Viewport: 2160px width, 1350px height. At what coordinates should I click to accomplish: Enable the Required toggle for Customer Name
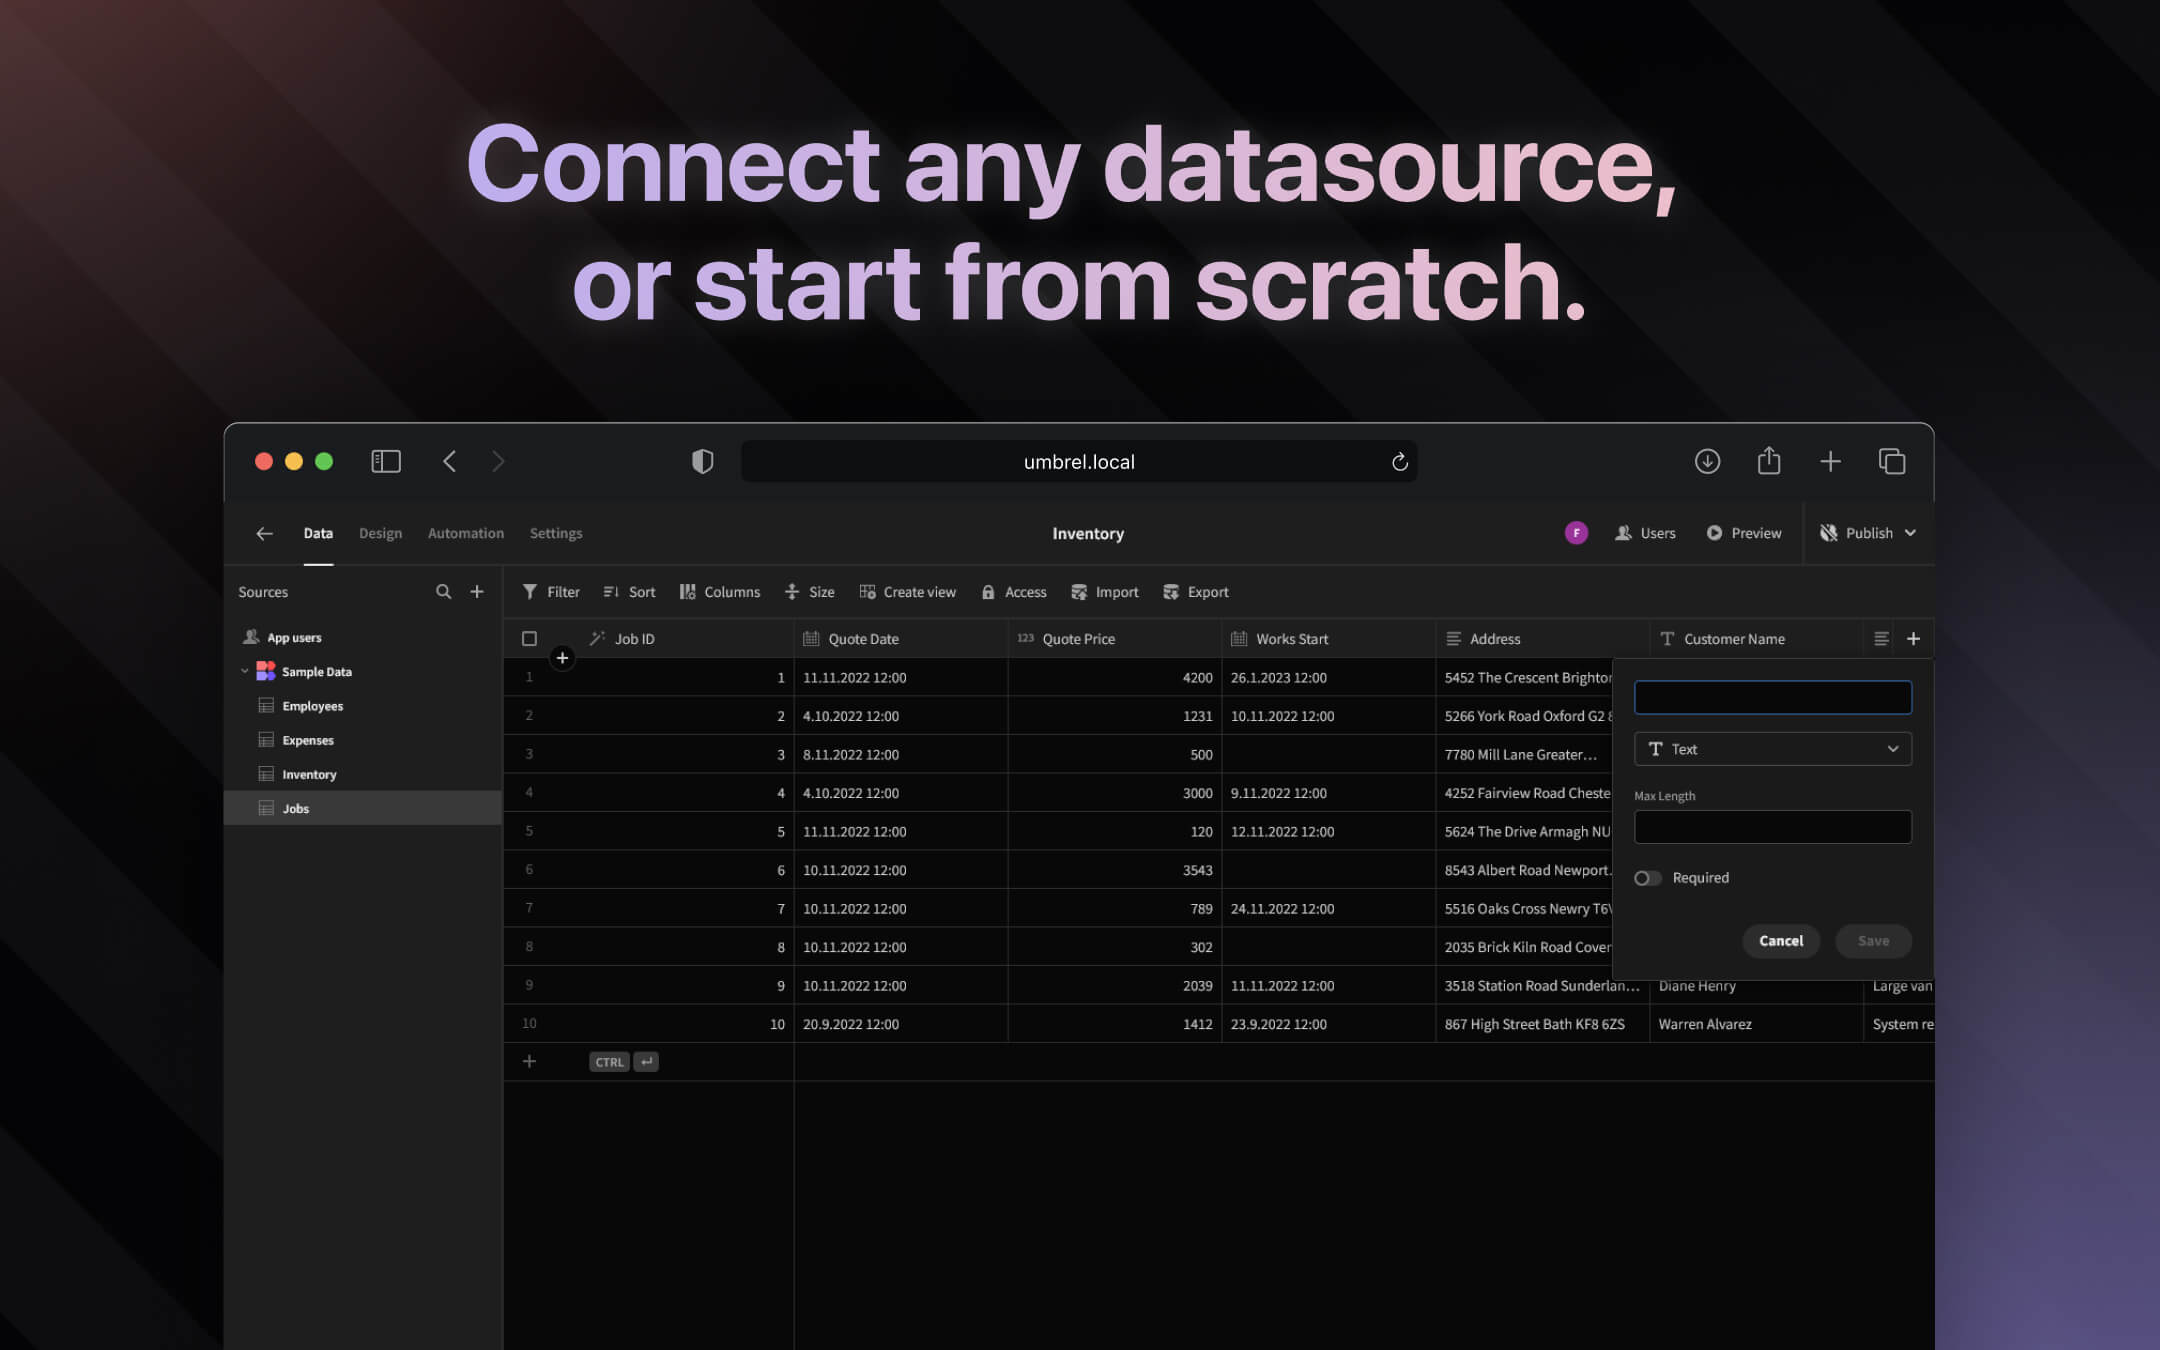click(x=1647, y=877)
